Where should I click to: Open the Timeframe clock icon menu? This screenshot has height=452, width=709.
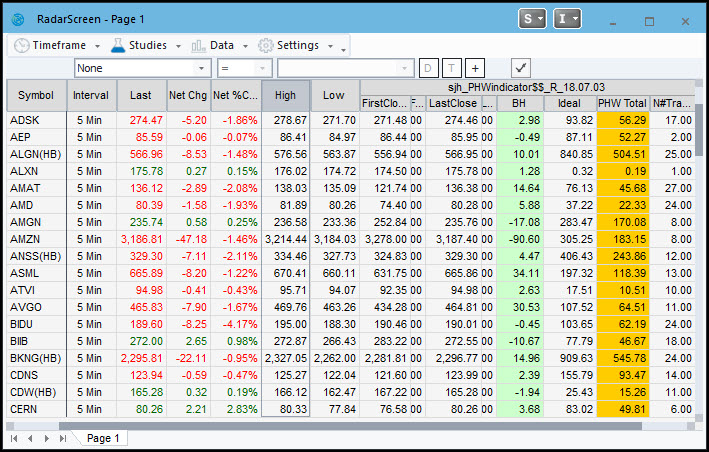click(x=21, y=45)
